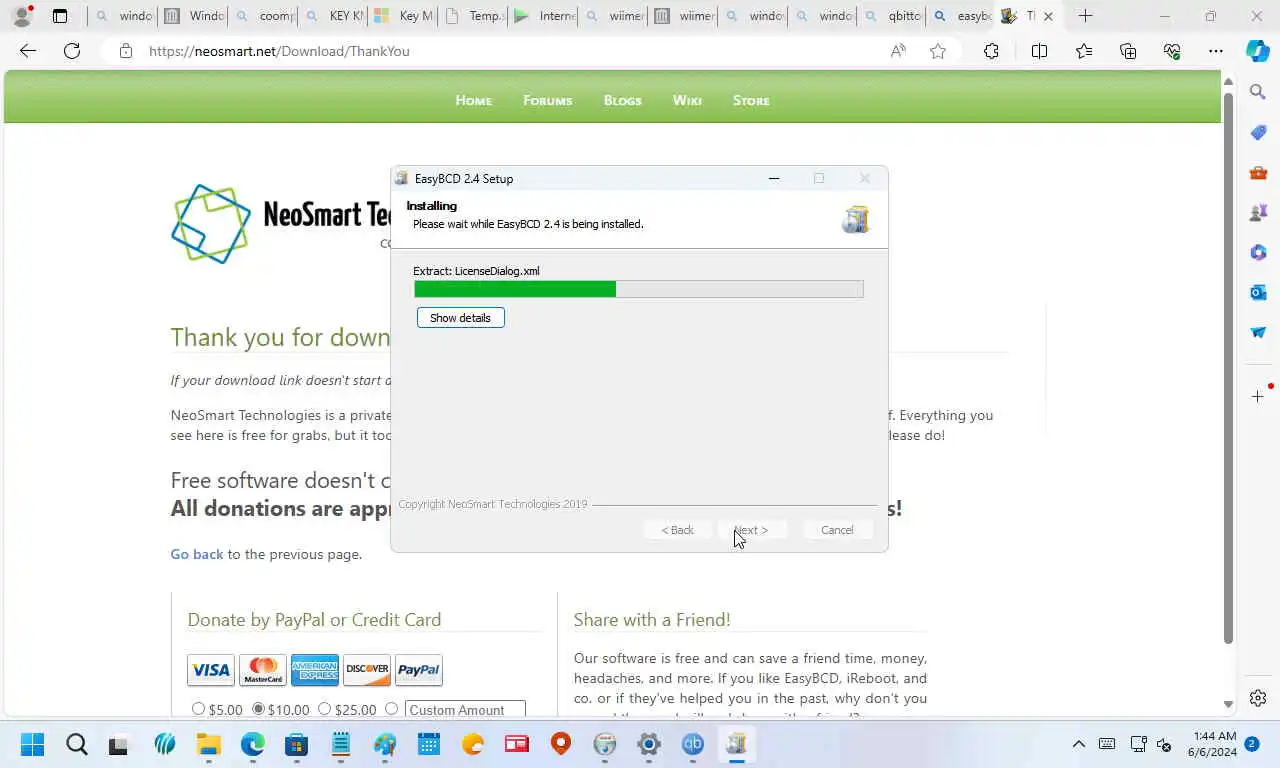Open File Explorer from taskbar
Viewport: 1280px width, 768px height.
pos(208,744)
